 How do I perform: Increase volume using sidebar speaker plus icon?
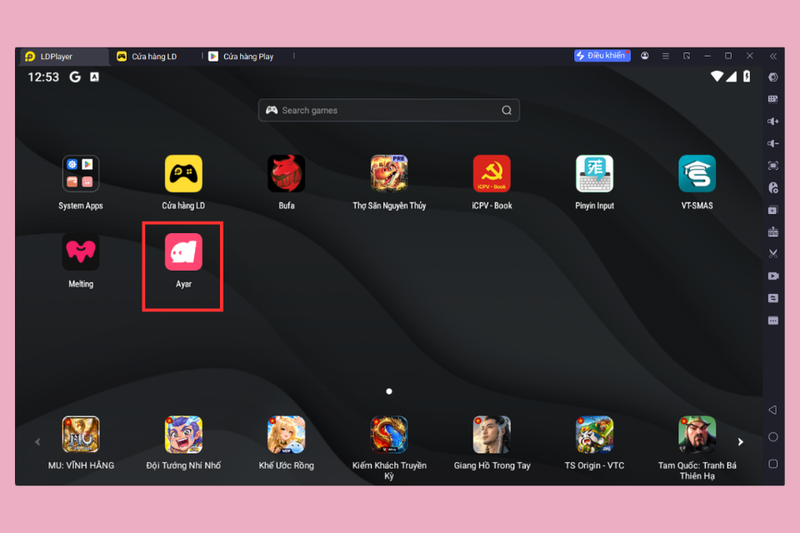(773, 121)
